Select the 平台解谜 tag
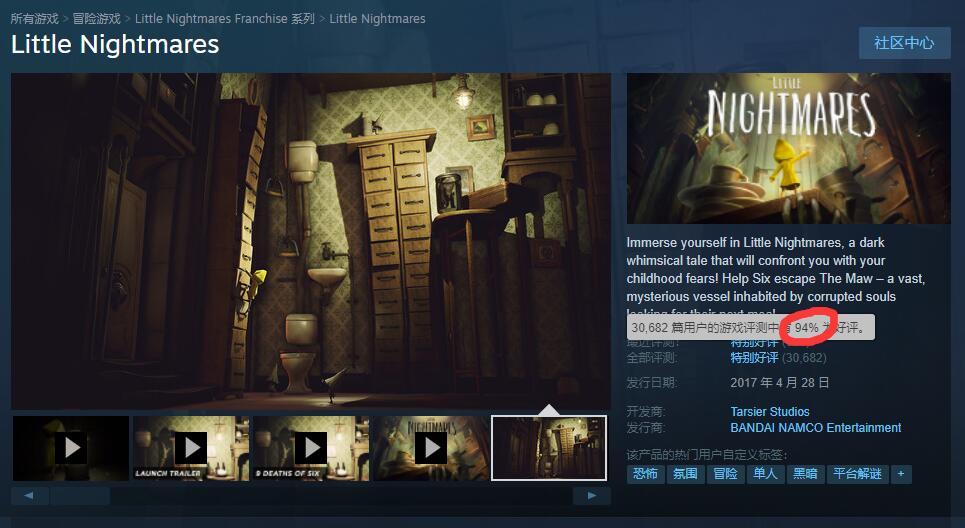Screen dimensions: 965x528 click(857, 474)
